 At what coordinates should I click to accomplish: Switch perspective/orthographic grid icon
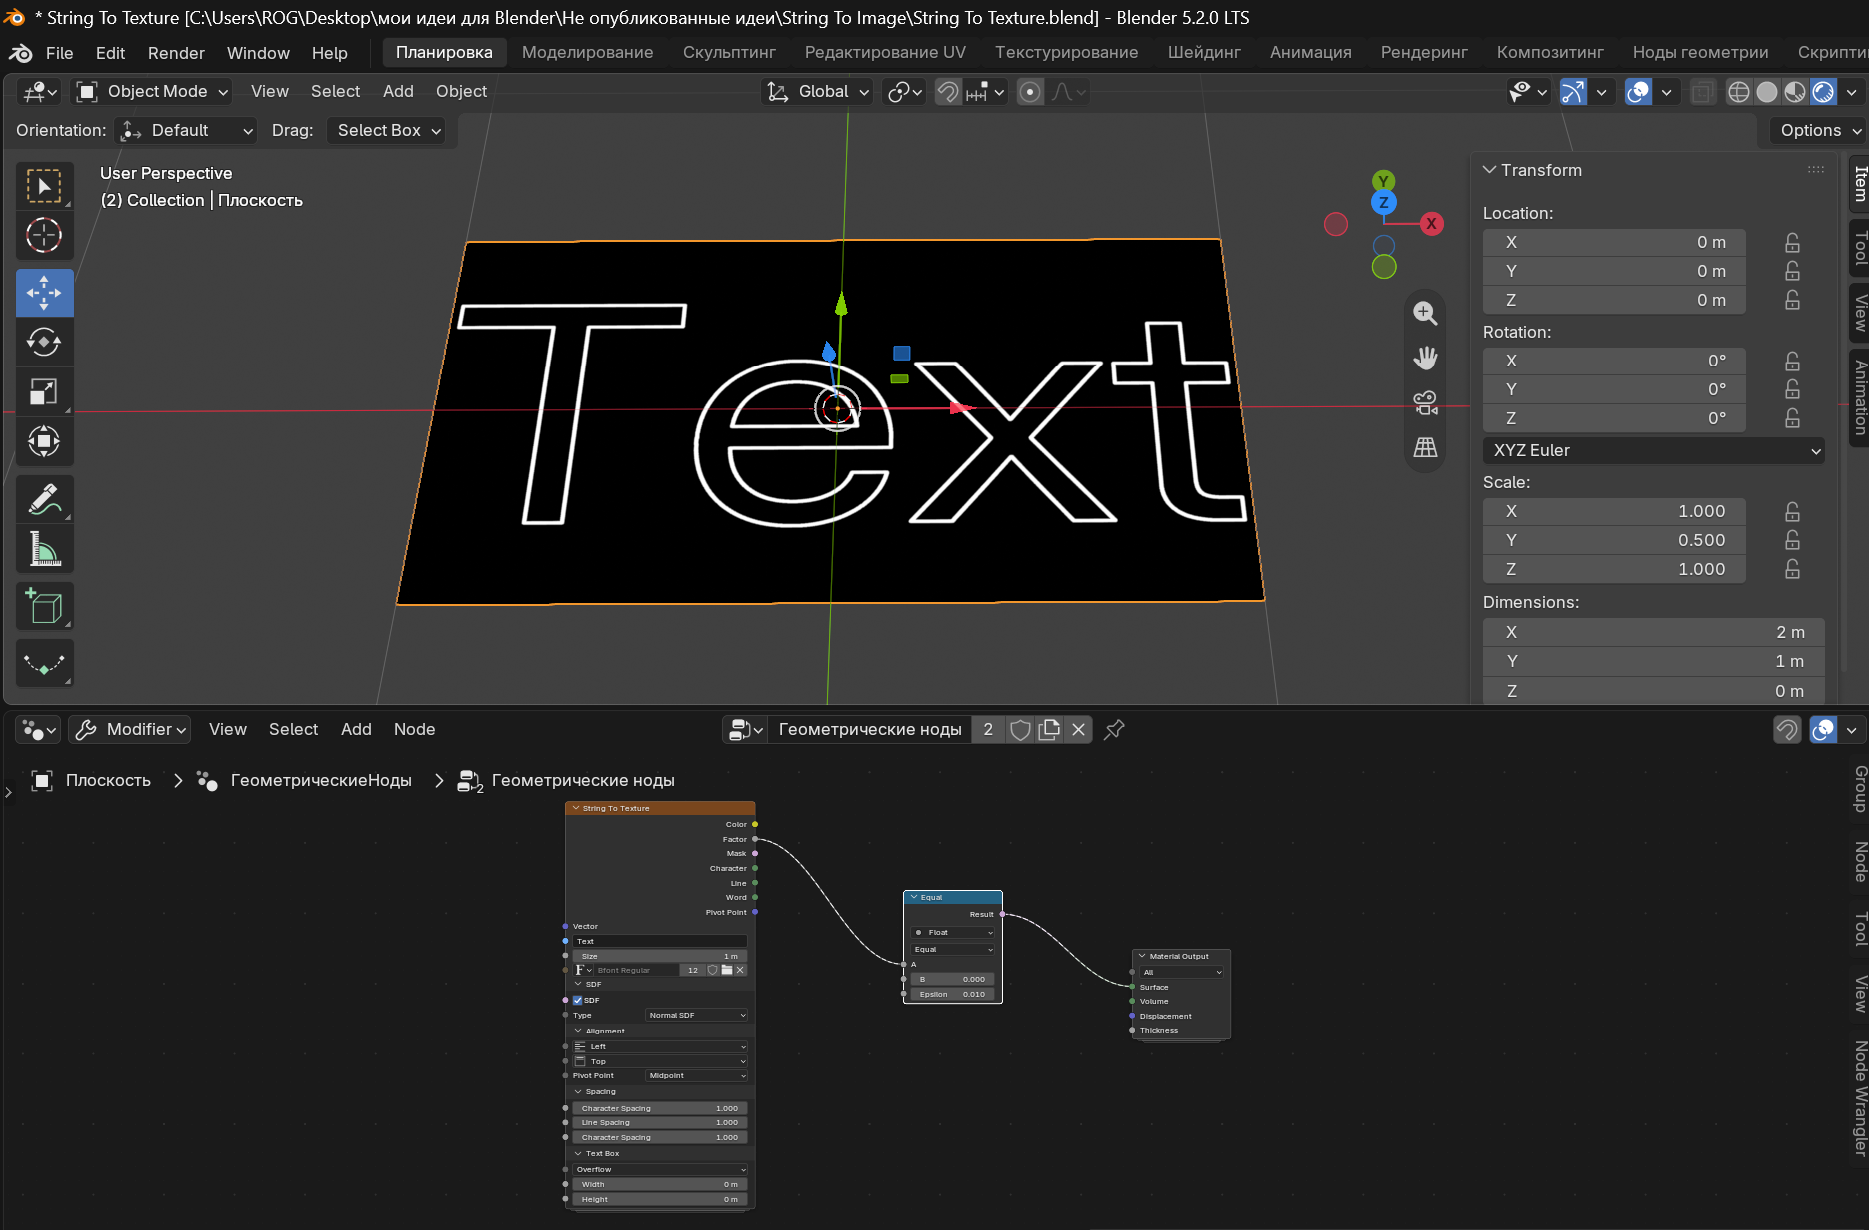pyautogui.click(x=1425, y=447)
